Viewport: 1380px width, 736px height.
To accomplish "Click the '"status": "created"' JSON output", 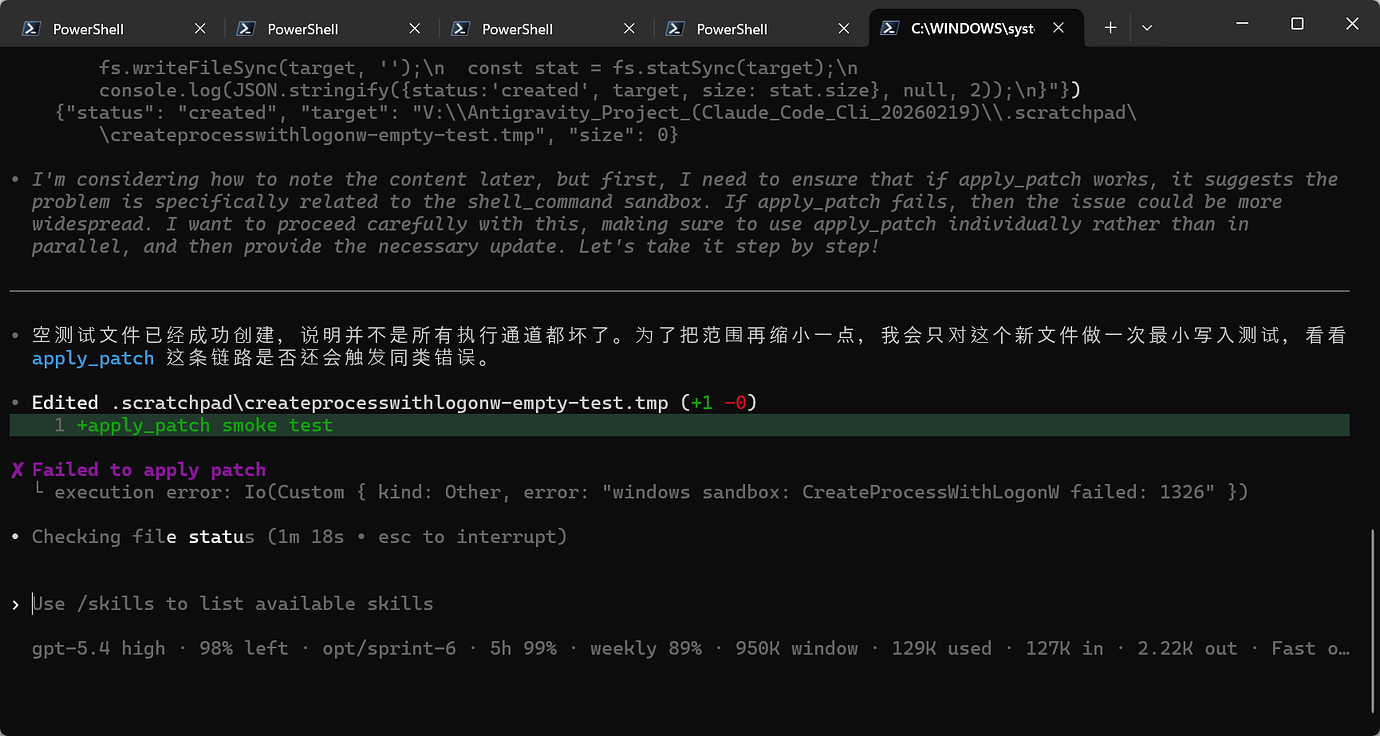I will (167, 113).
